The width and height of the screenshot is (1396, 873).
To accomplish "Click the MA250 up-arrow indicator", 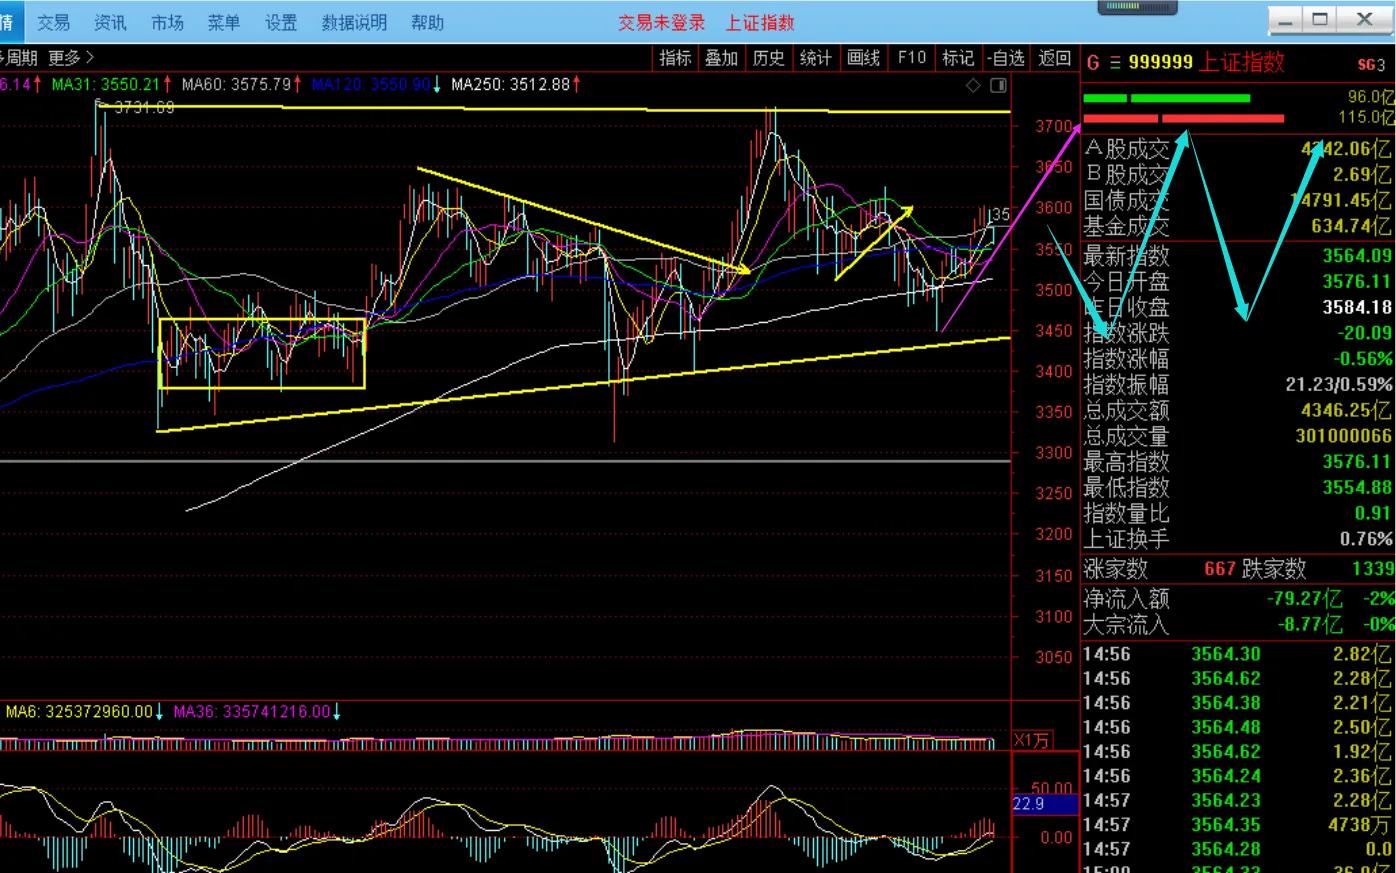I will (576, 84).
